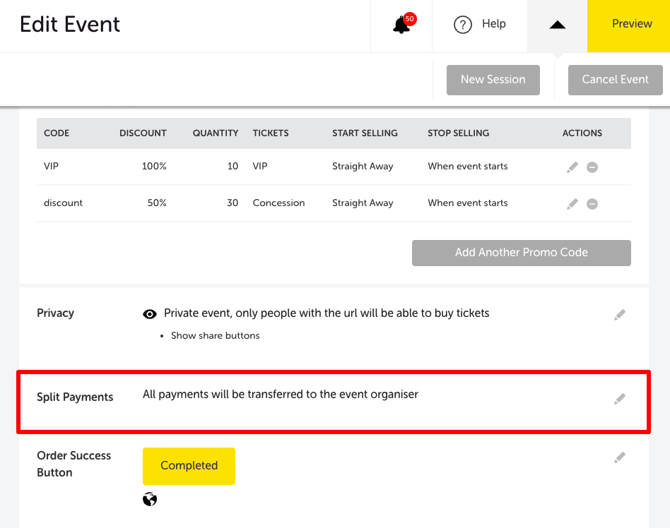Click the STOP SELLING column header
670x528 pixels.
(x=458, y=133)
